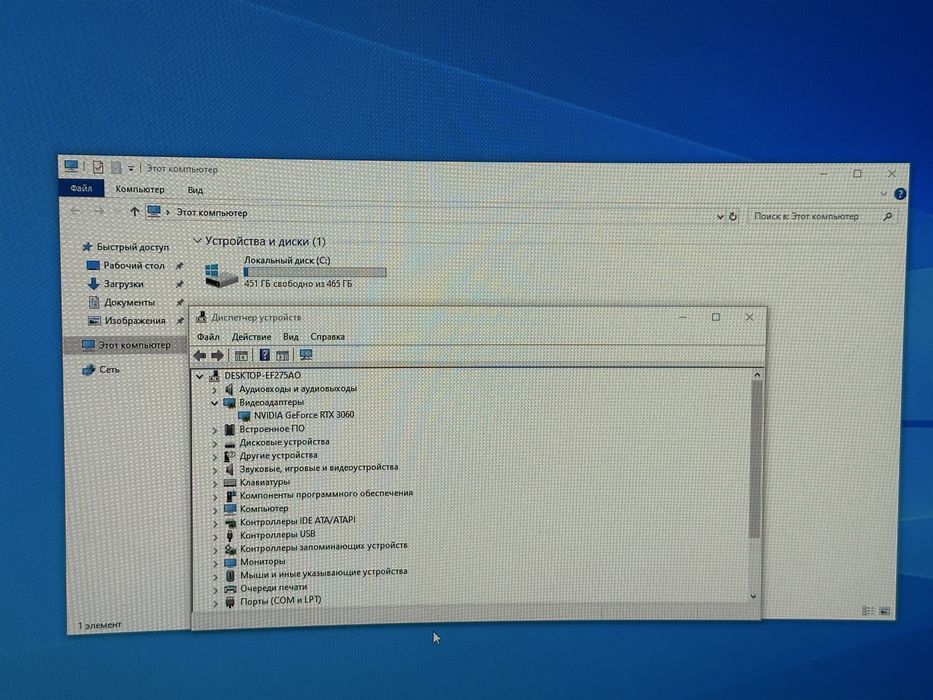Screen dimensions: 933x700
Task: Click show/hide console tree toolbar icon
Action: pos(241,356)
